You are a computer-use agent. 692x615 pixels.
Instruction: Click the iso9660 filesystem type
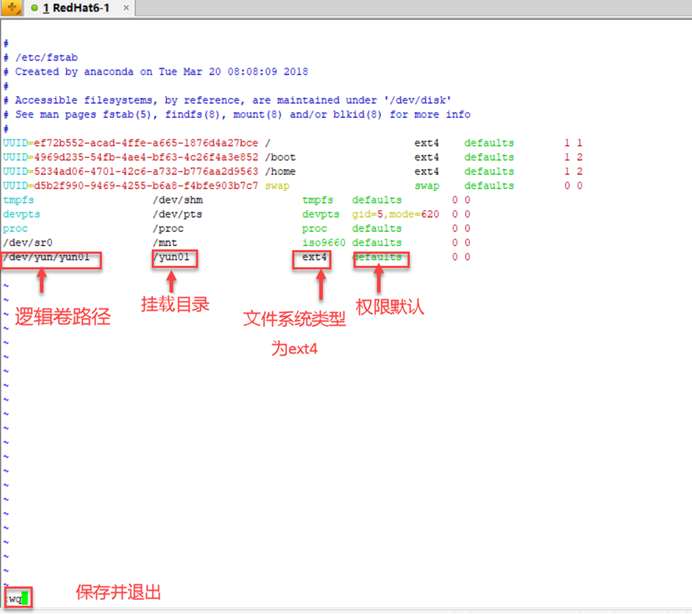[324, 243]
